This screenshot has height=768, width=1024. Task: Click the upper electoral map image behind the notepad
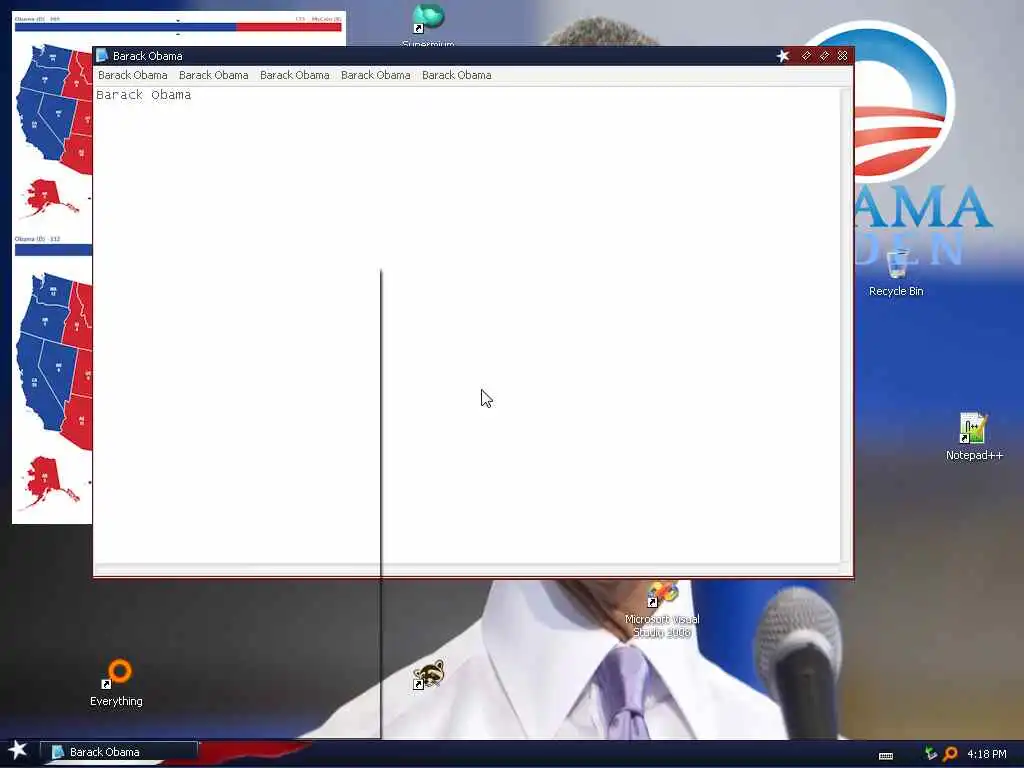(x=52, y=121)
